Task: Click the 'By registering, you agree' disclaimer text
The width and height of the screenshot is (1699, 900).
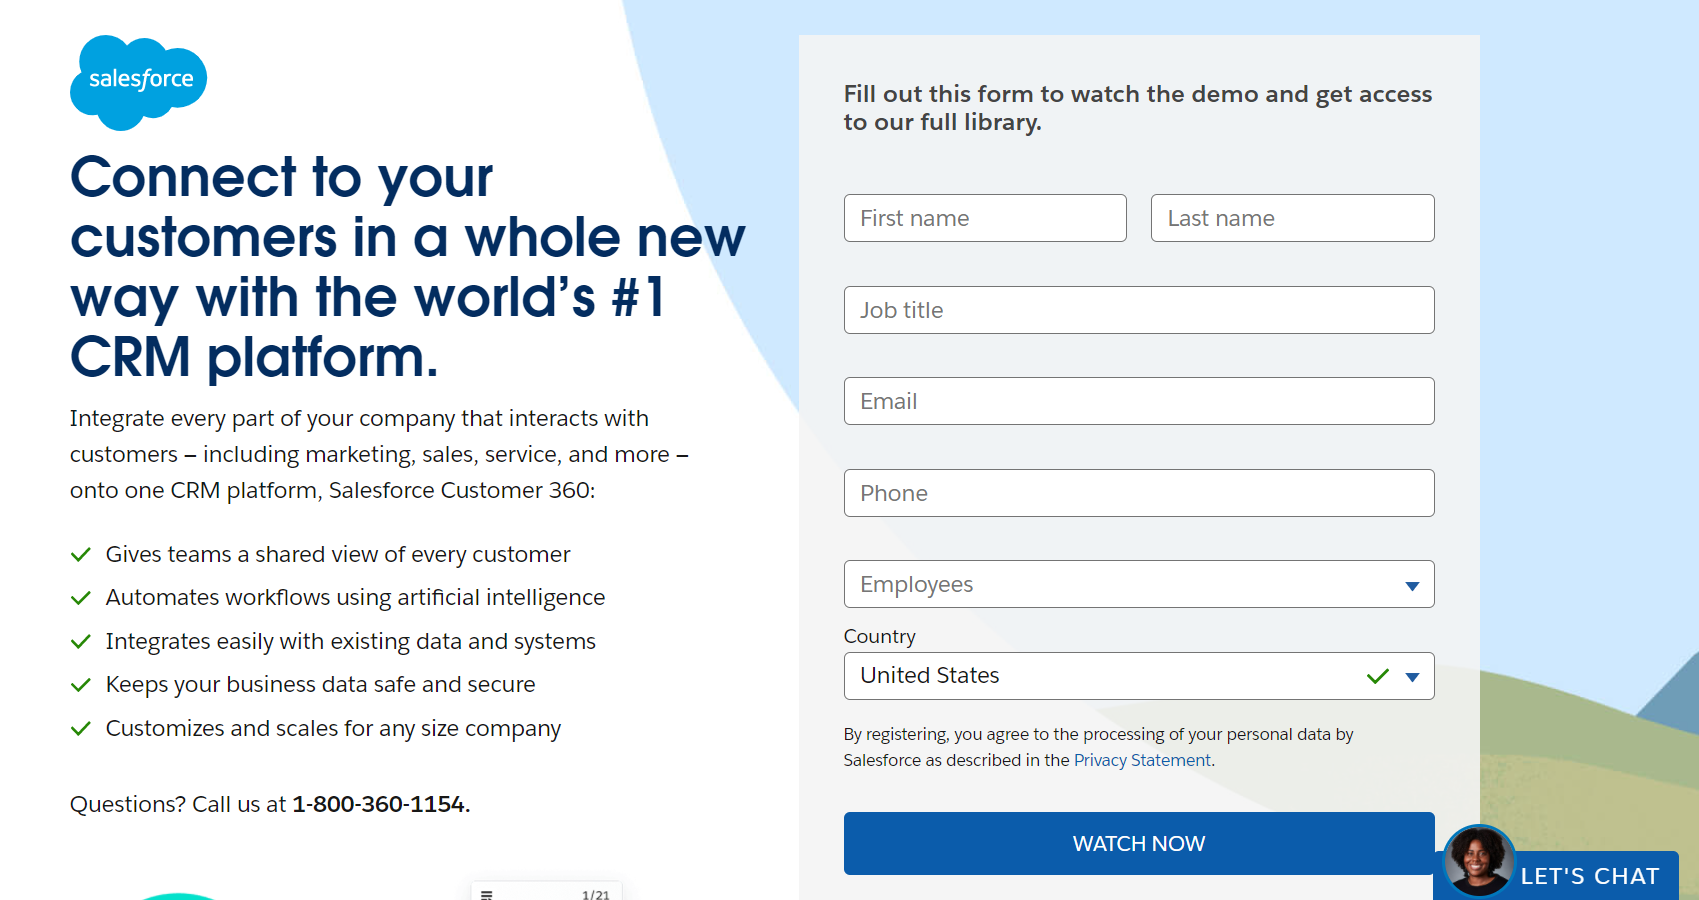Action: (x=1098, y=747)
